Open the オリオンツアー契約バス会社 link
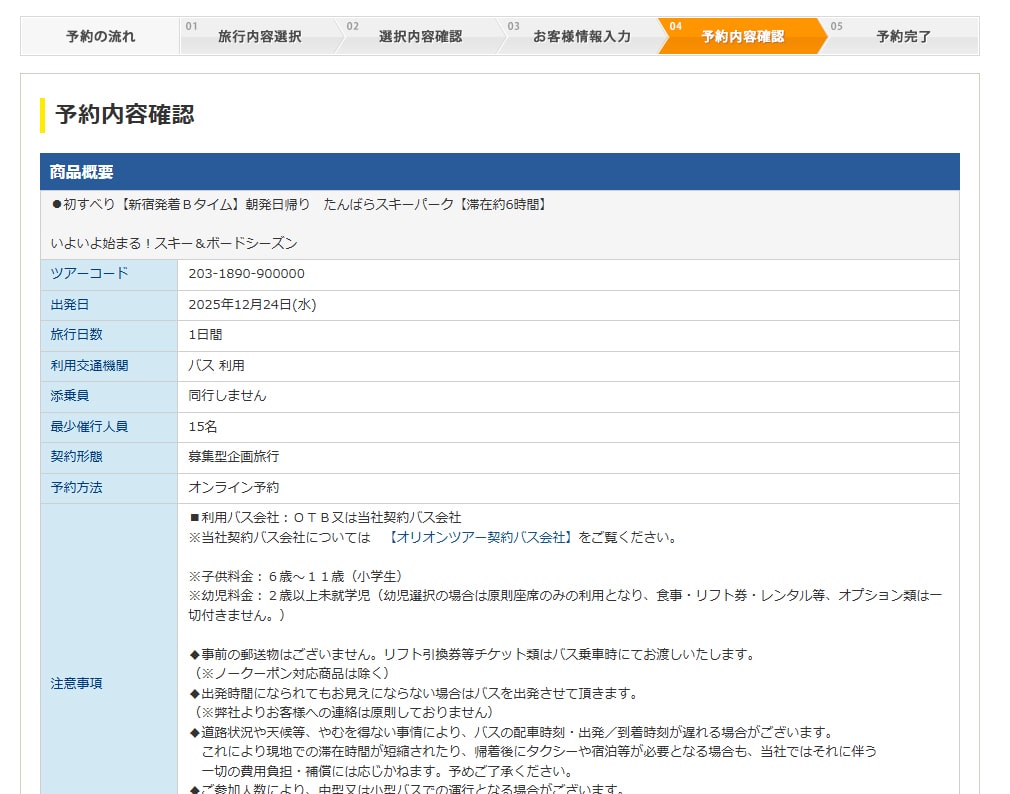This screenshot has width=1010, height=794. (481, 537)
